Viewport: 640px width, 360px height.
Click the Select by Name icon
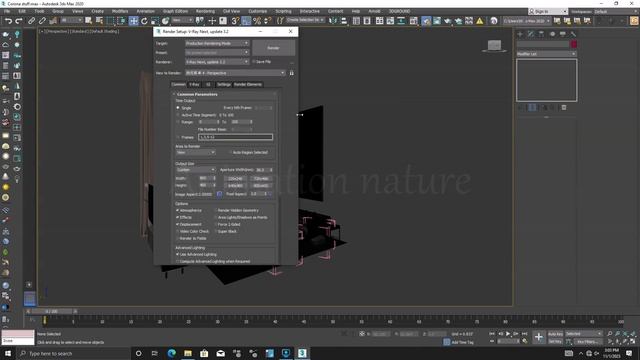[x=99, y=21]
